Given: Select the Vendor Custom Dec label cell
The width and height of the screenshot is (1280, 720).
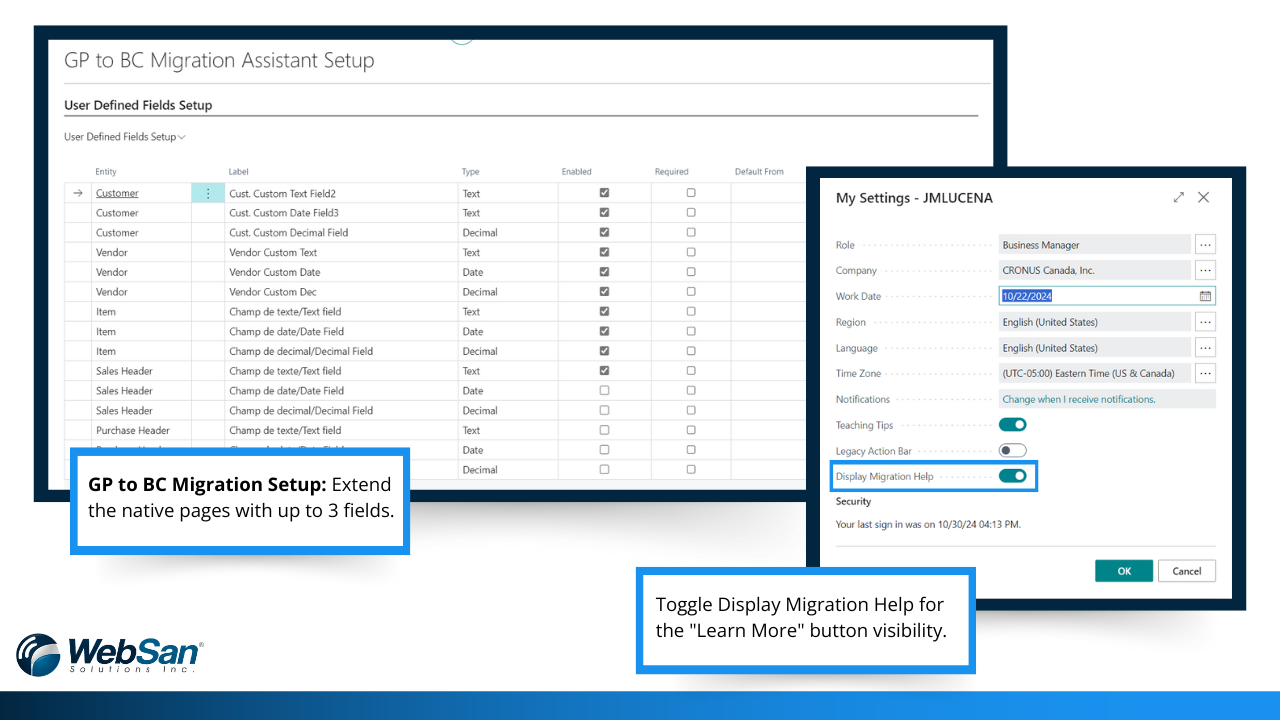Looking at the screenshot, I should tap(341, 292).
